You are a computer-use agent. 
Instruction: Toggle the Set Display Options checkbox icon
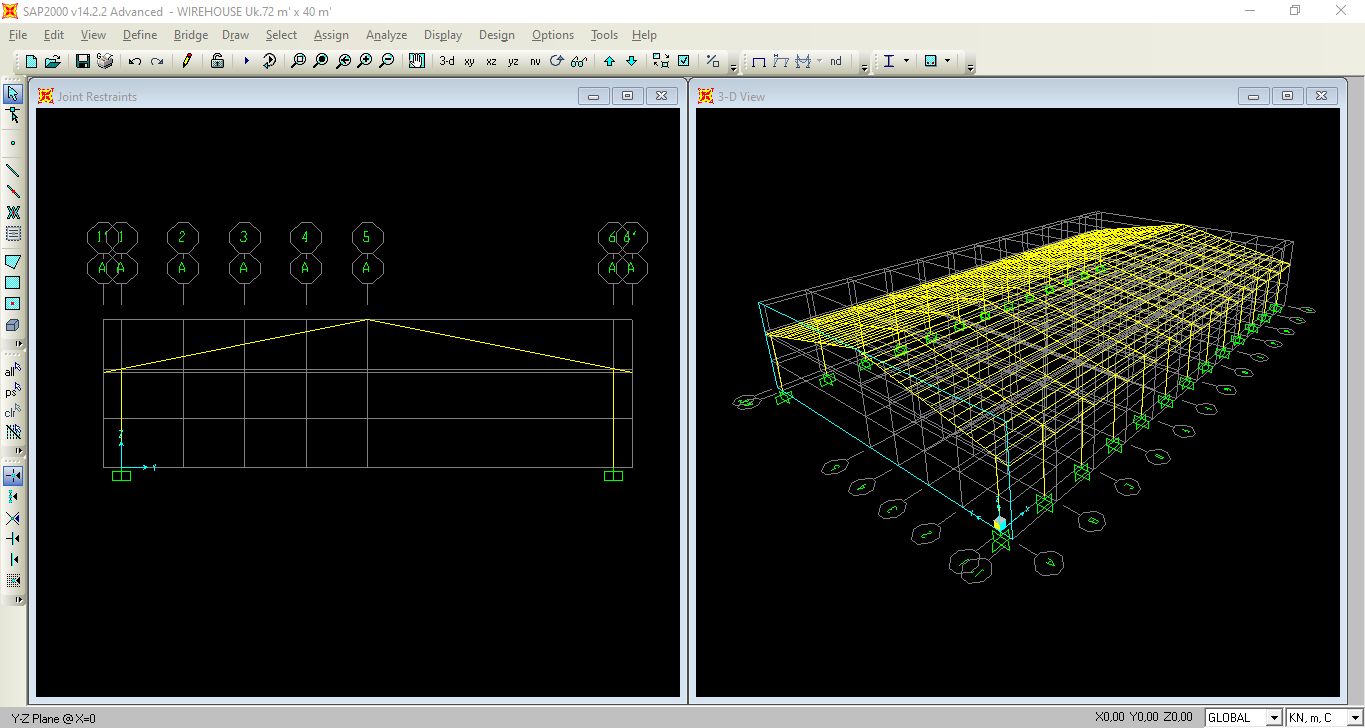point(684,61)
